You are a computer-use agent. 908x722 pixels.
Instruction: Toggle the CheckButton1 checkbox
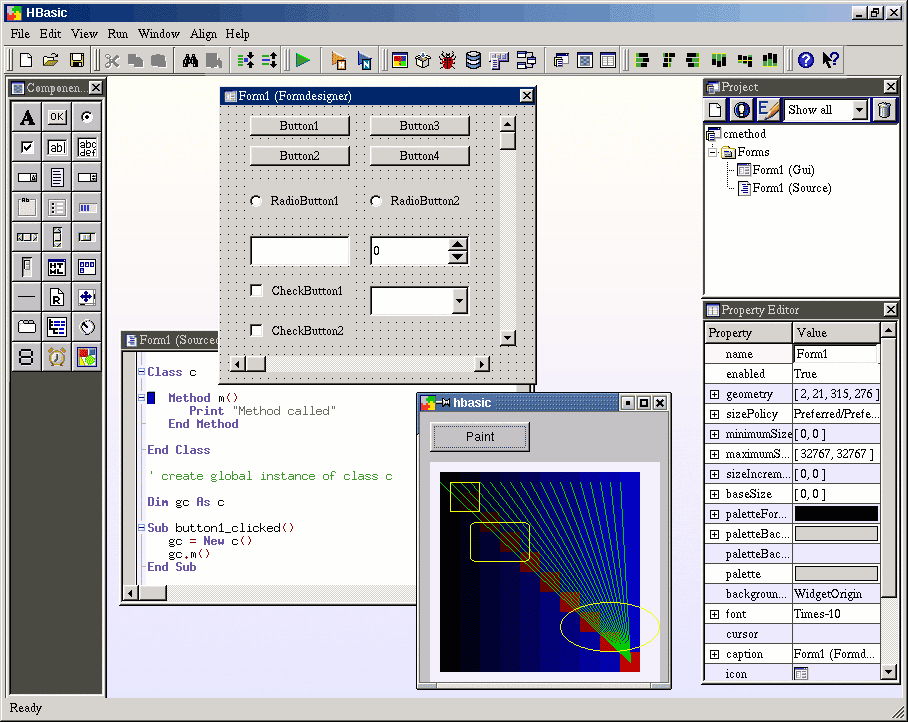pyautogui.click(x=257, y=291)
